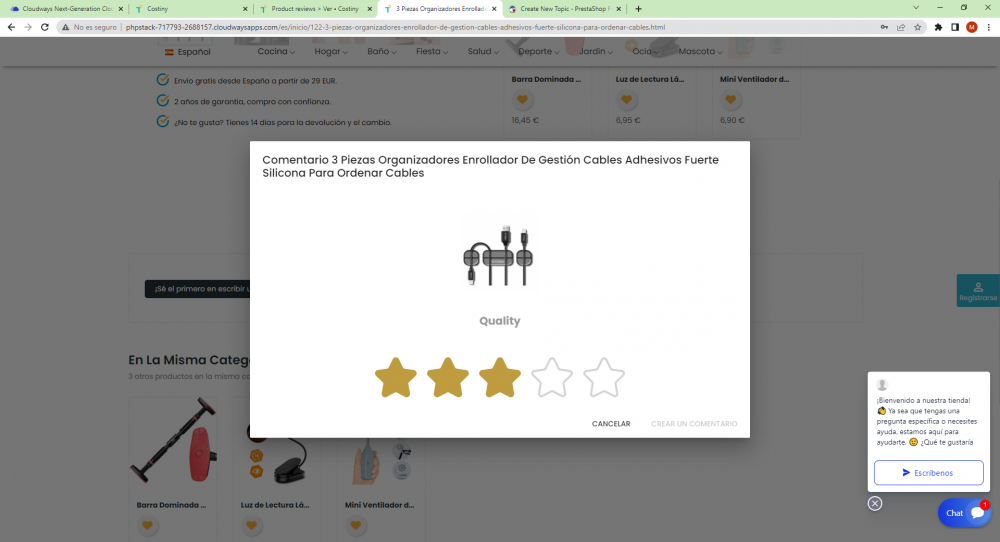Click the Escríbenos chat button

(x=929, y=472)
